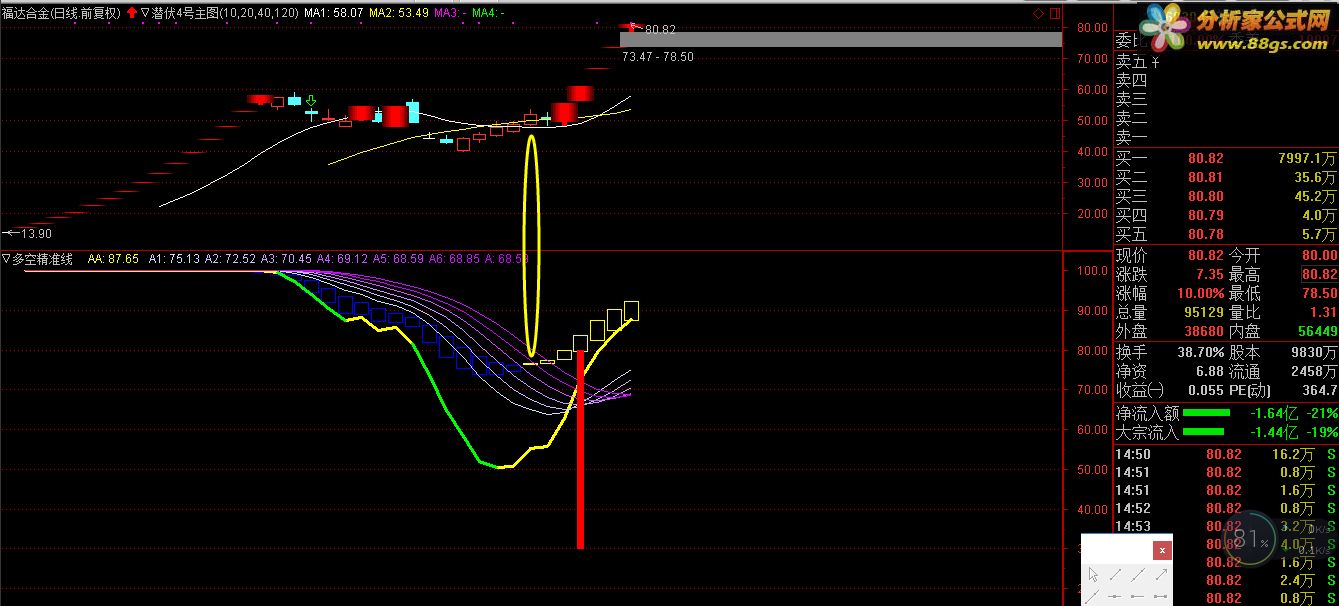Click the red diamond icon atop chart

point(1038,13)
